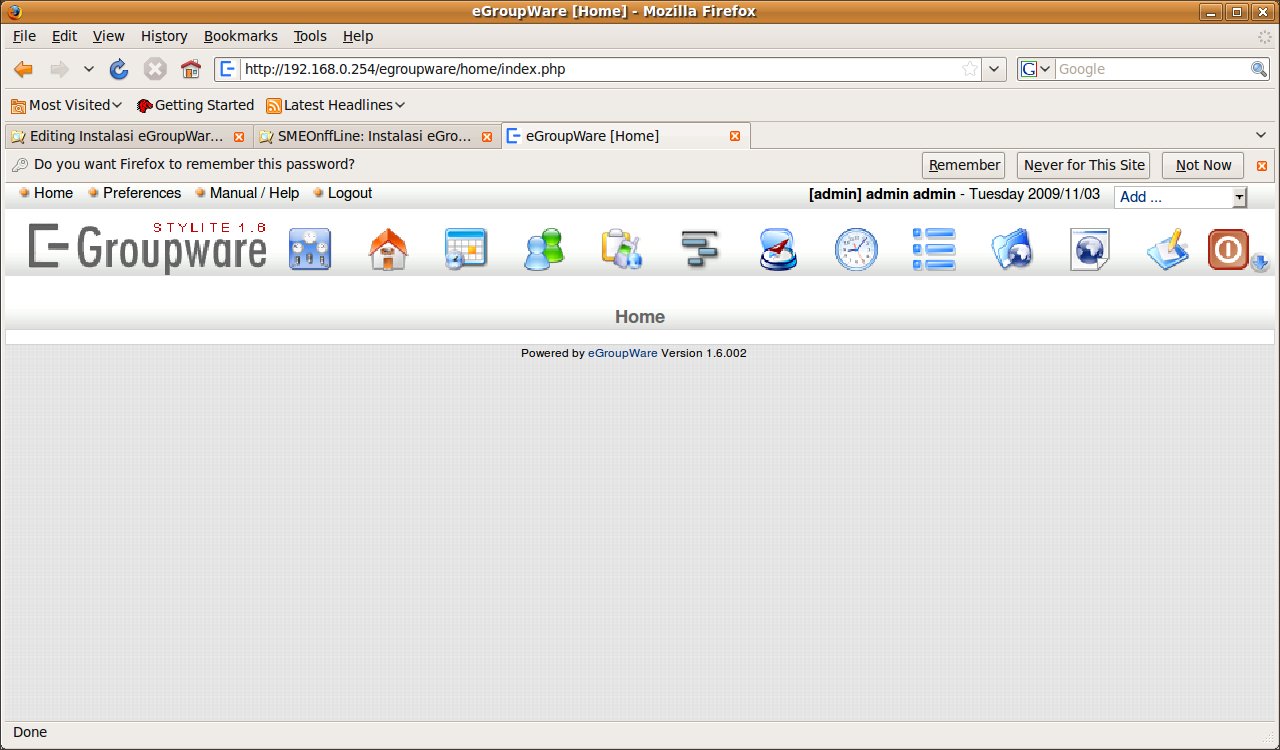The image size is (1280, 750).
Task: Open the Project Manager gantt icon
Action: 700,249
